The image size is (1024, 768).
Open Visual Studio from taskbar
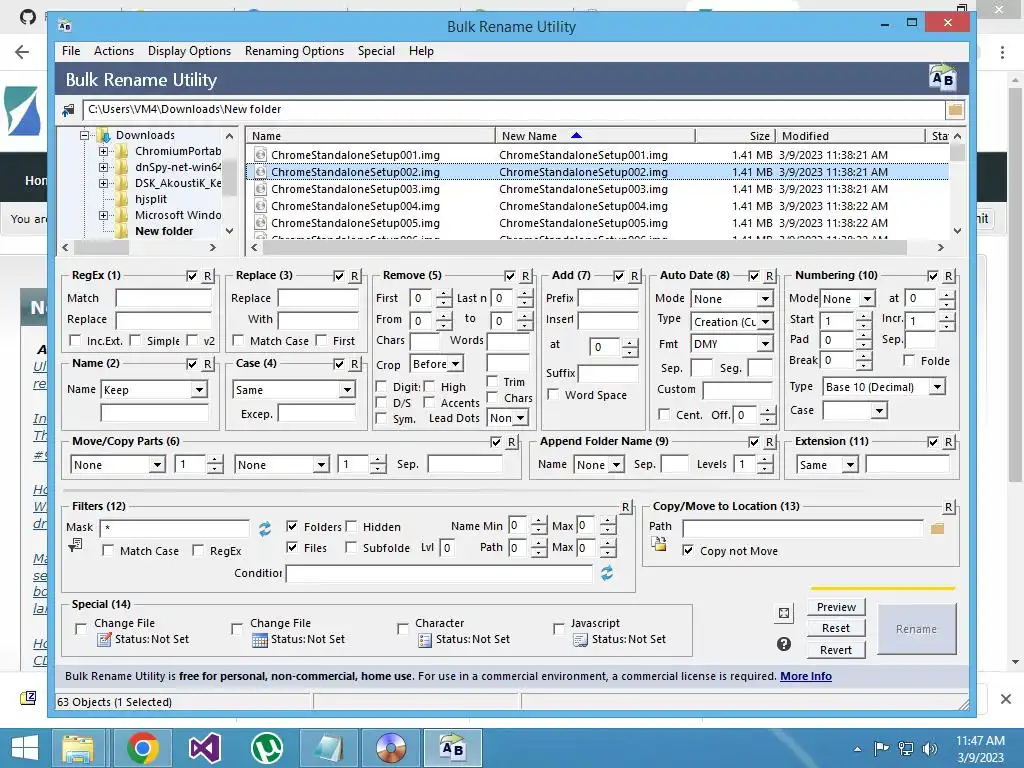(204, 748)
